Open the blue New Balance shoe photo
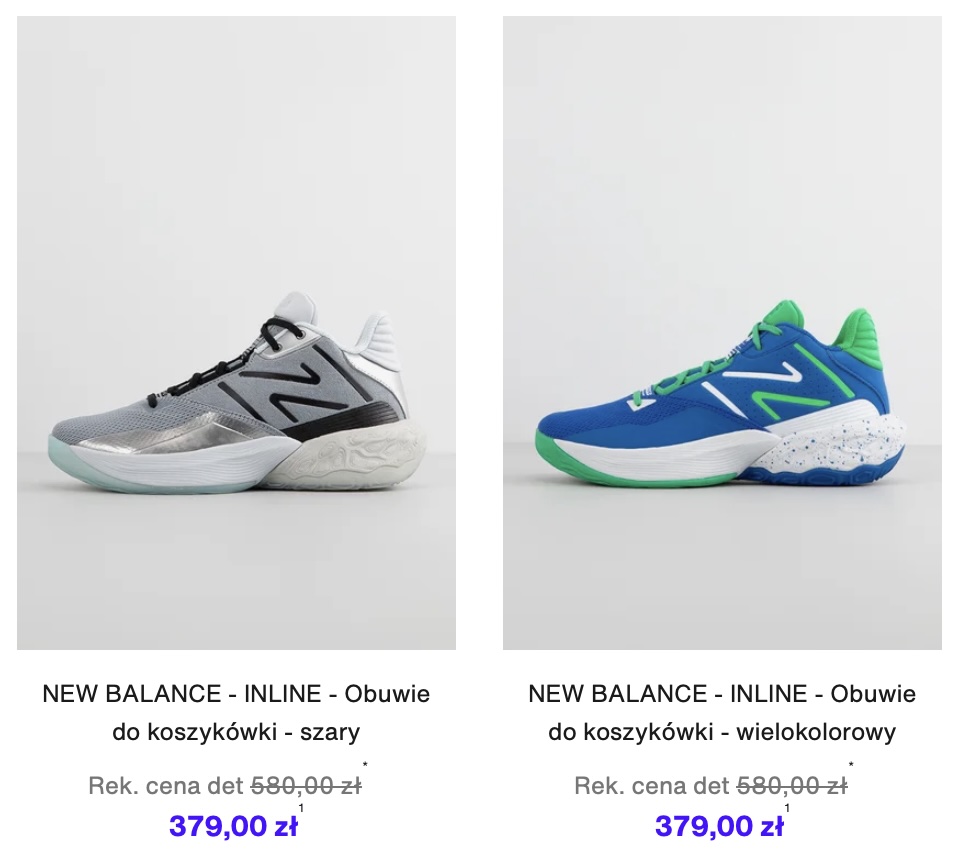This screenshot has width=958, height=866. 722,332
